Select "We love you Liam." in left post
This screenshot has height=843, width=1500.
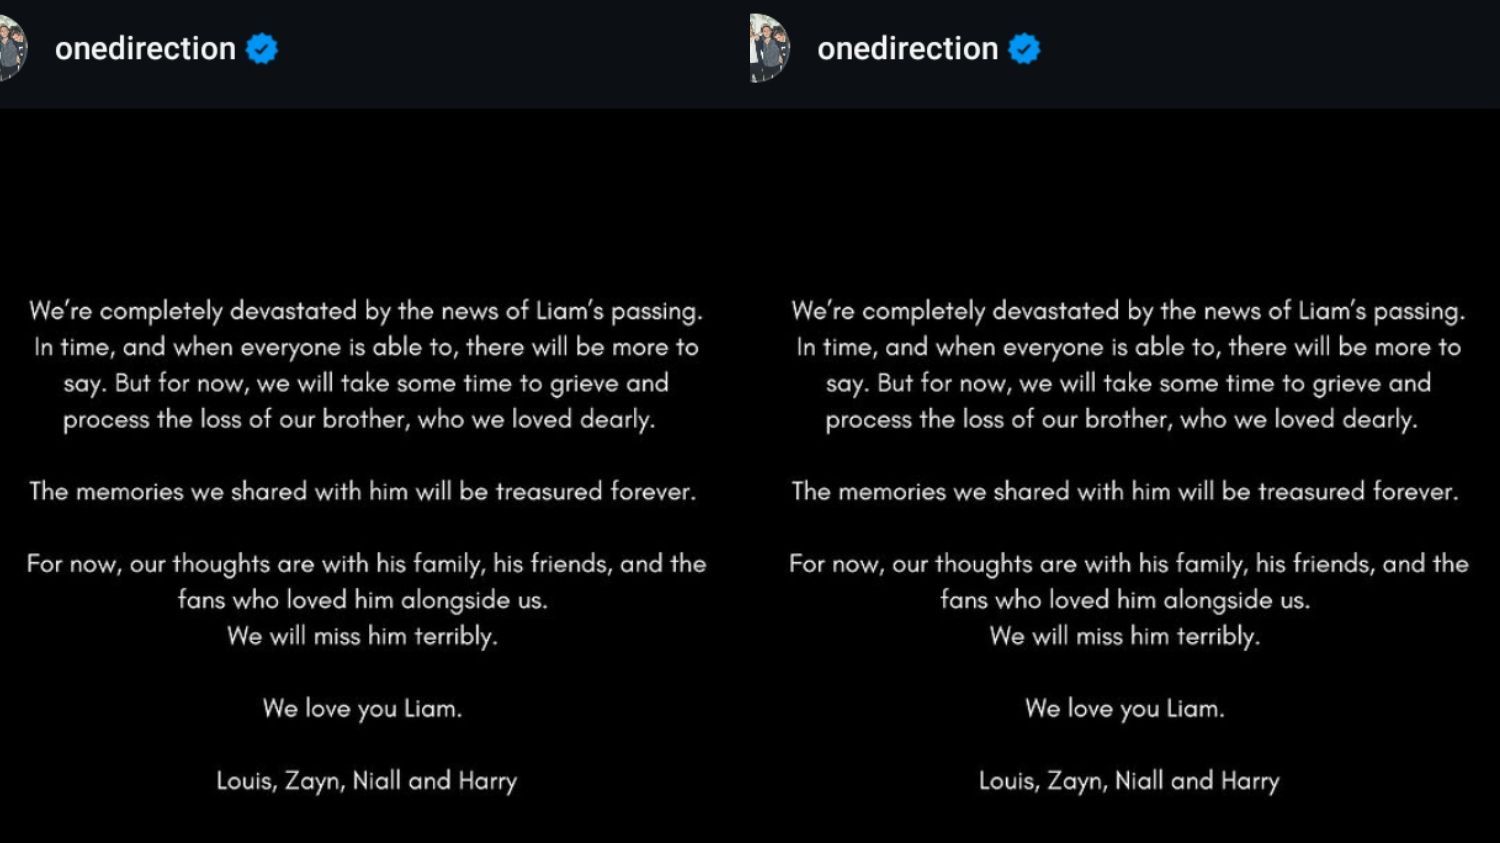362,709
